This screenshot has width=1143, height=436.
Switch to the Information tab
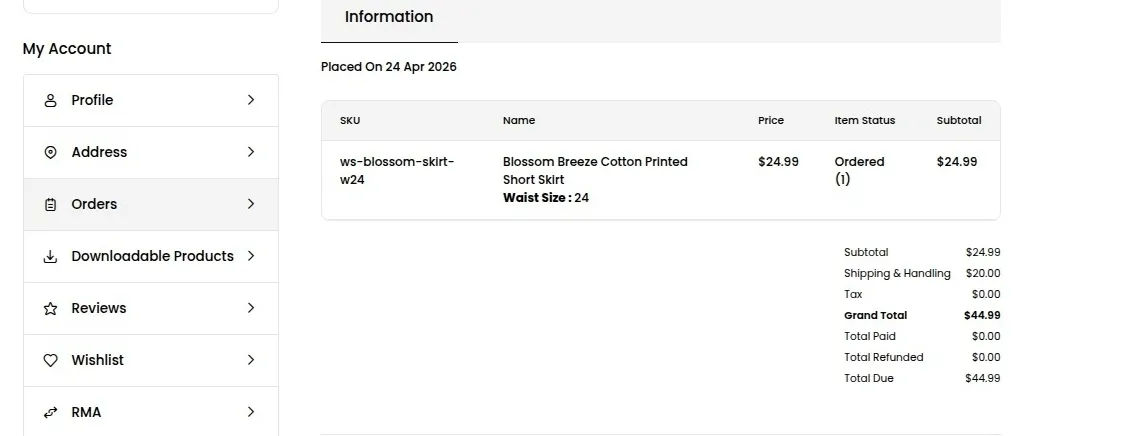[389, 17]
